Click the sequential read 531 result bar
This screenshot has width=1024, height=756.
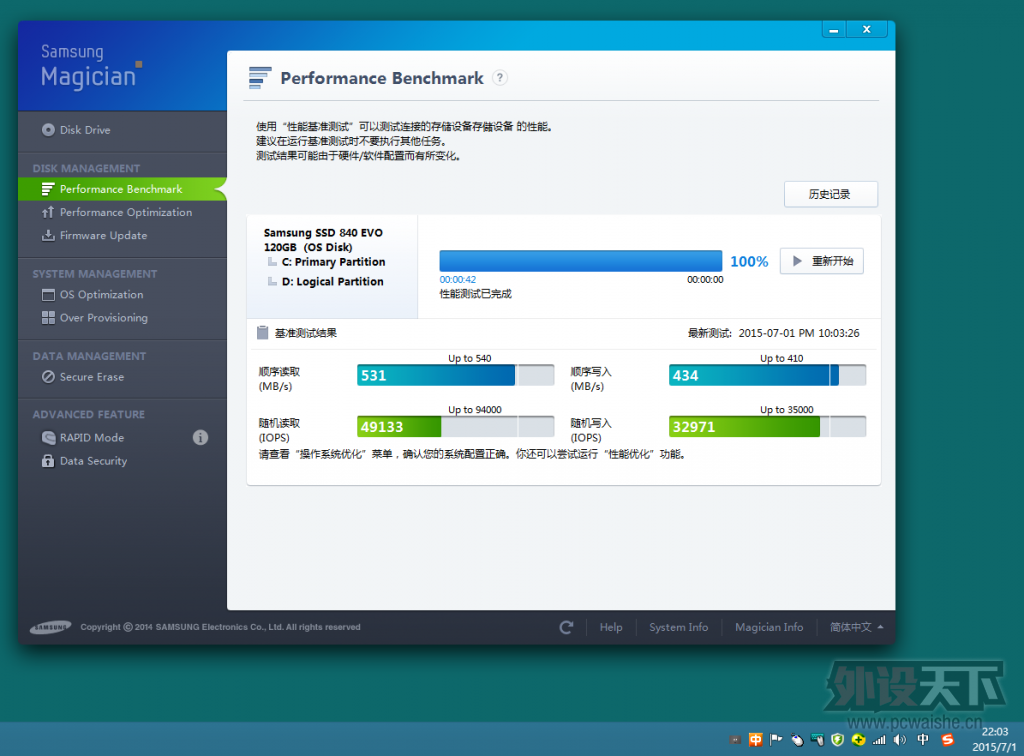pos(455,375)
